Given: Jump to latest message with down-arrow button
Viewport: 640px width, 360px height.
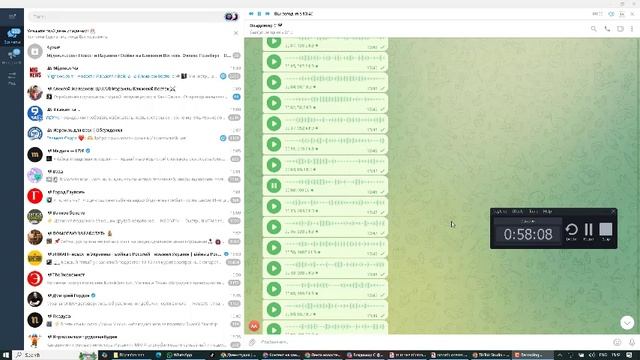Looking at the screenshot, I should tap(627, 323).
